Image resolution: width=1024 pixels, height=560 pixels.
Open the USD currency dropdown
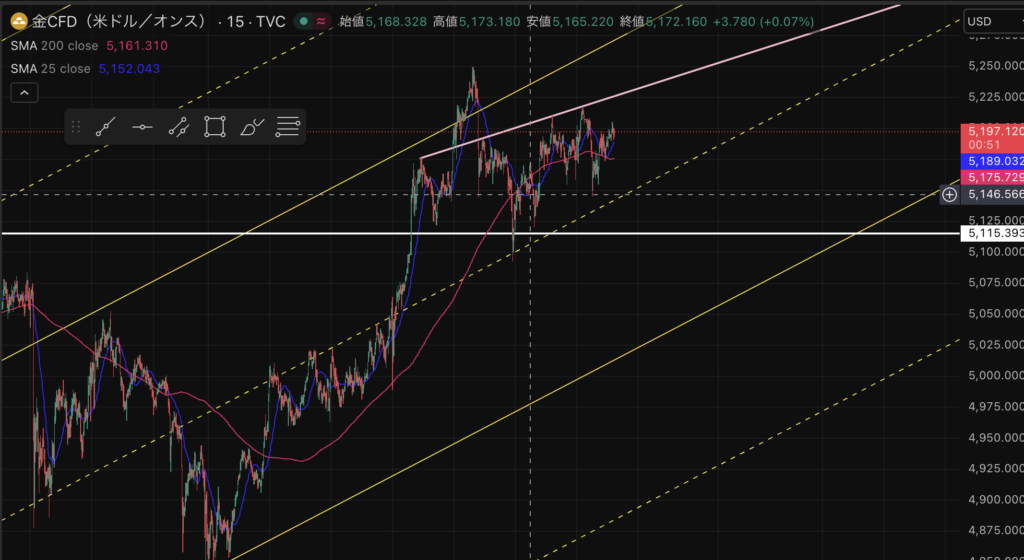pyautogui.click(x=990, y=21)
